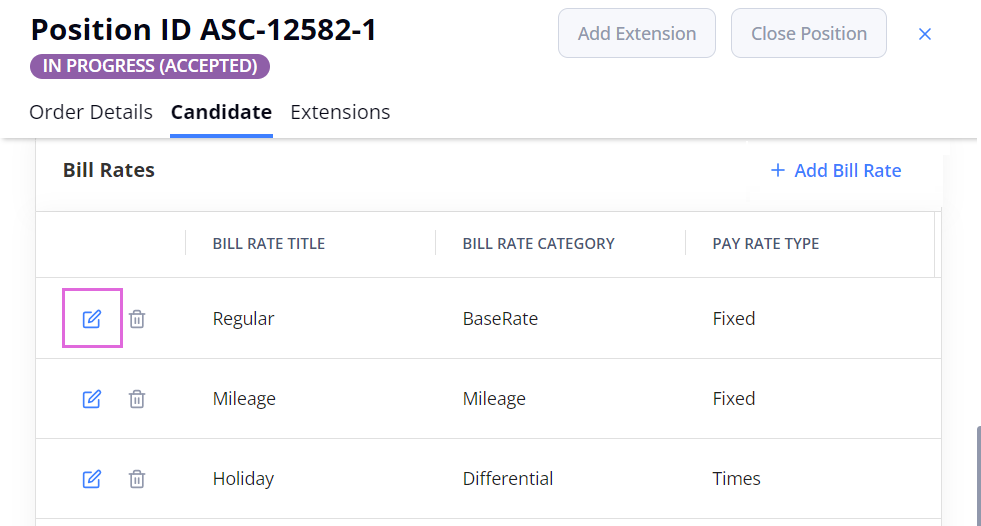Click the Add Extension button
Image resolution: width=981 pixels, height=526 pixels.
pyautogui.click(x=637, y=33)
